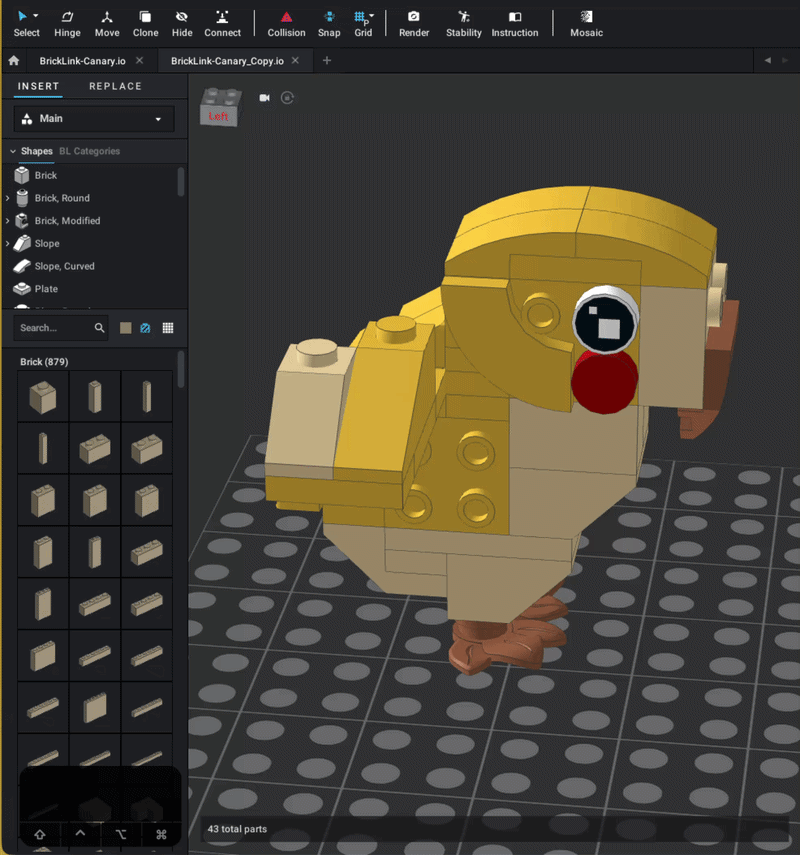Select the Hinge tool
The height and width of the screenshot is (855, 800).
coord(67,23)
